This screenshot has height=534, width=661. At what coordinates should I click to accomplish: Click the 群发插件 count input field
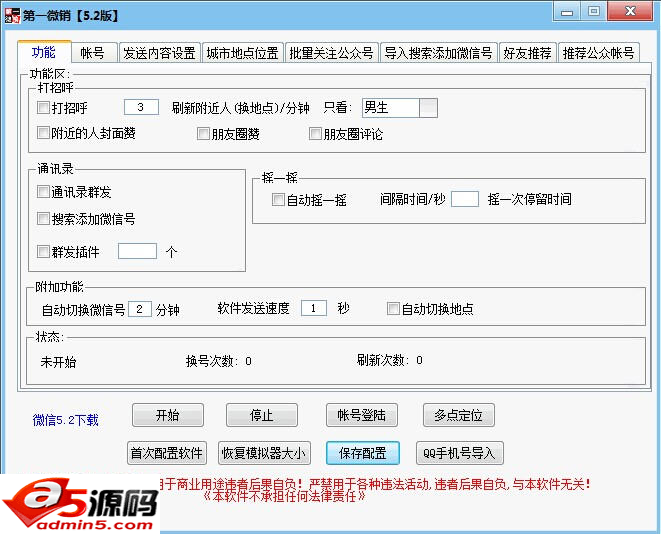137,251
